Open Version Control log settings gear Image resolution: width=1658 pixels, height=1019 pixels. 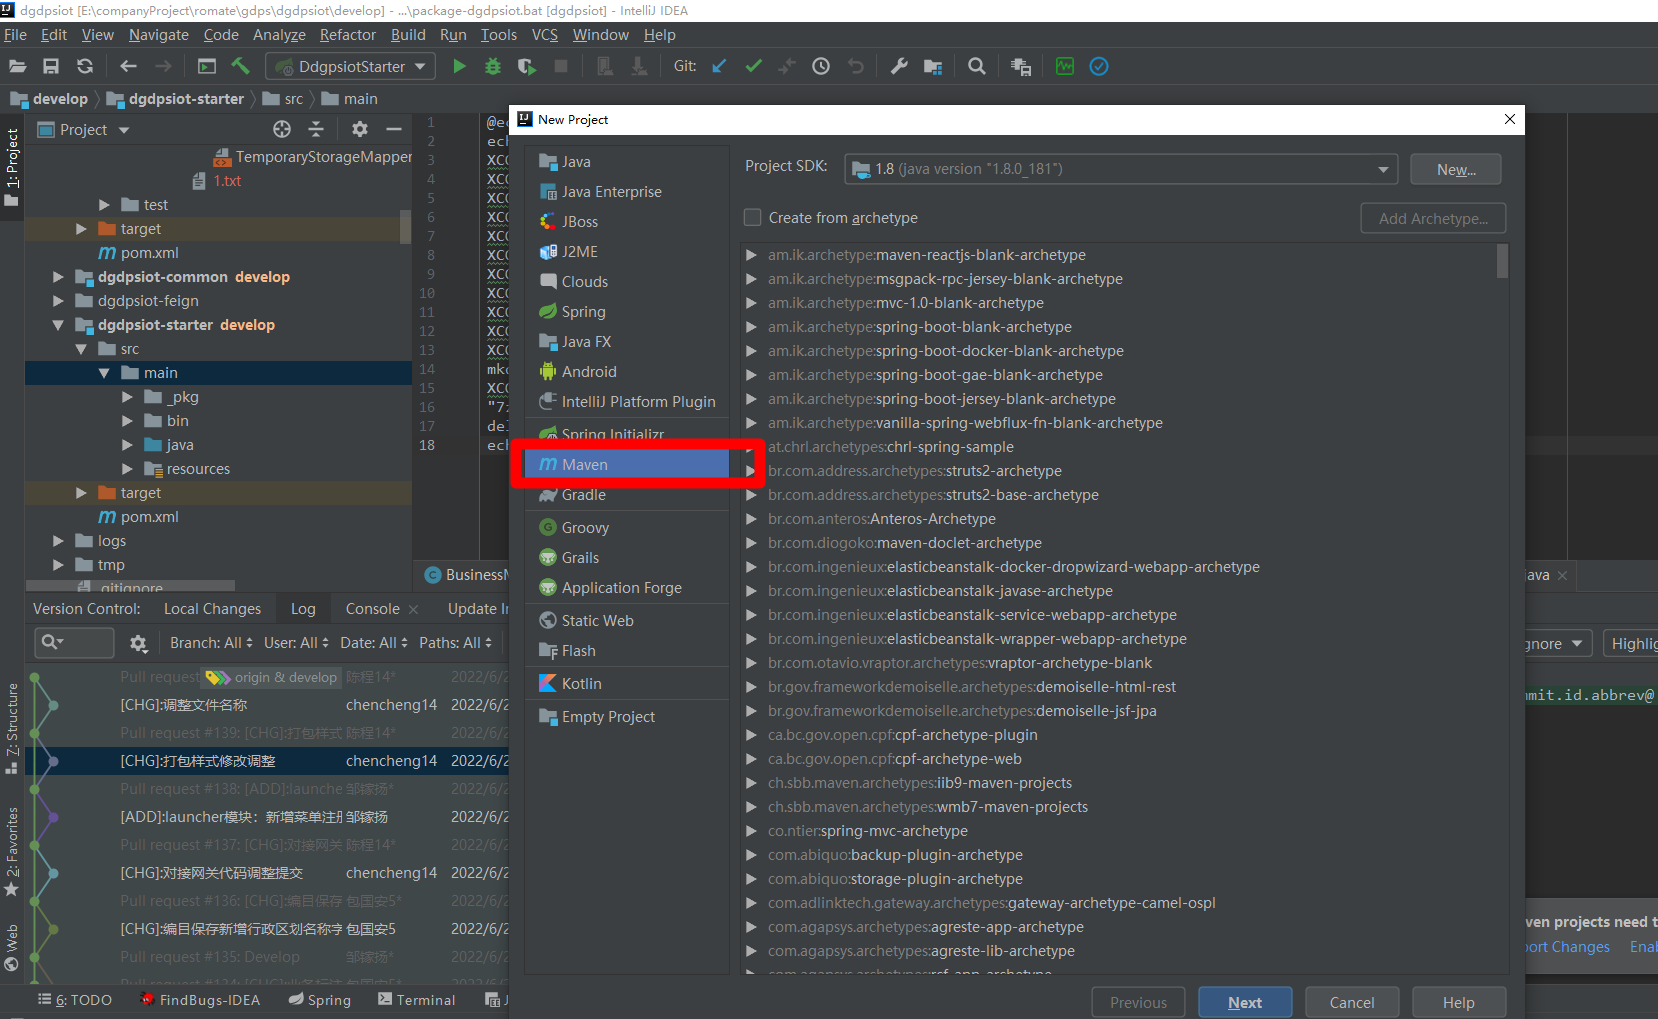tap(139, 643)
